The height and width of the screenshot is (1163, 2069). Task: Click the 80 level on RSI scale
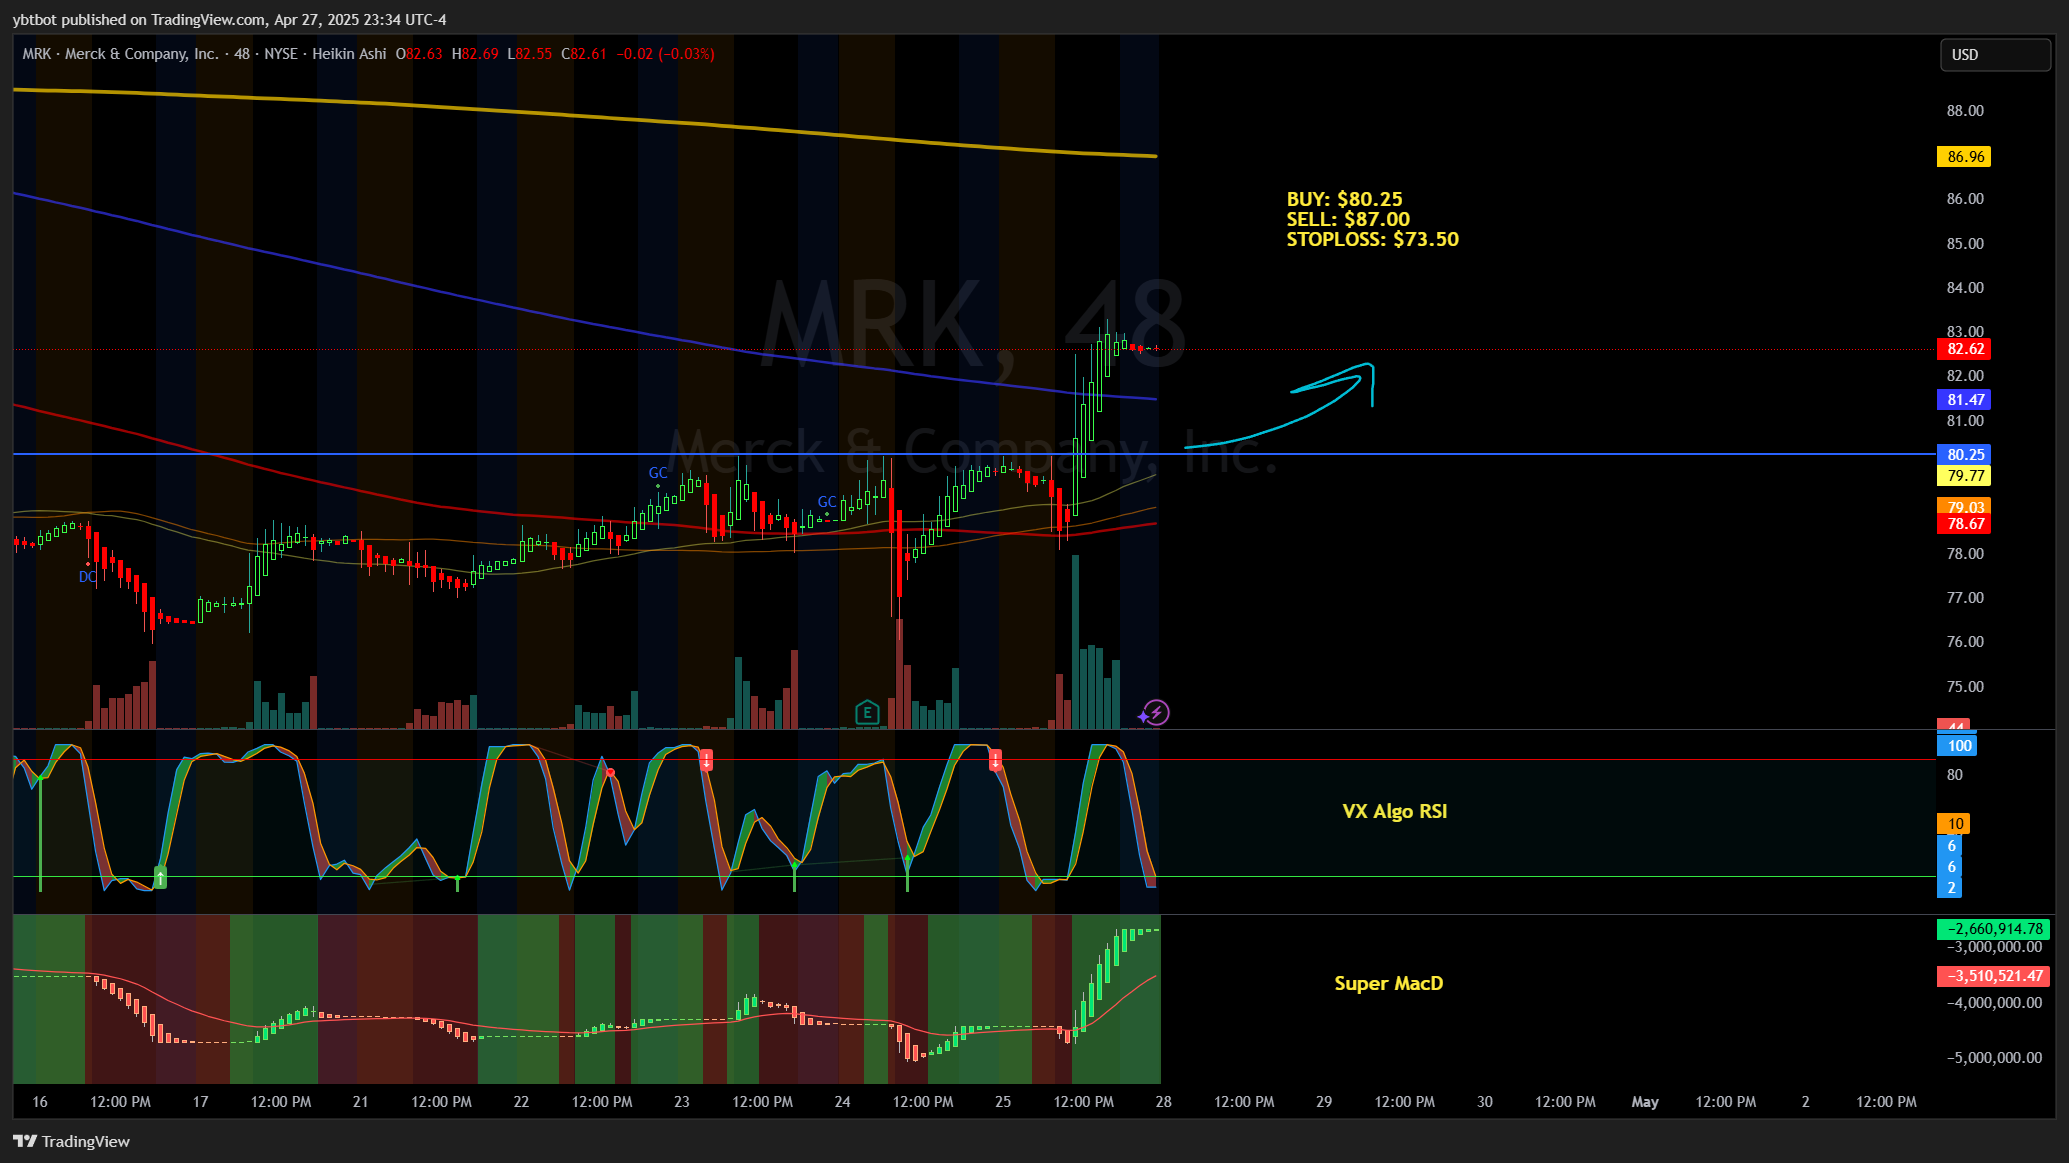click(1955, 775)
